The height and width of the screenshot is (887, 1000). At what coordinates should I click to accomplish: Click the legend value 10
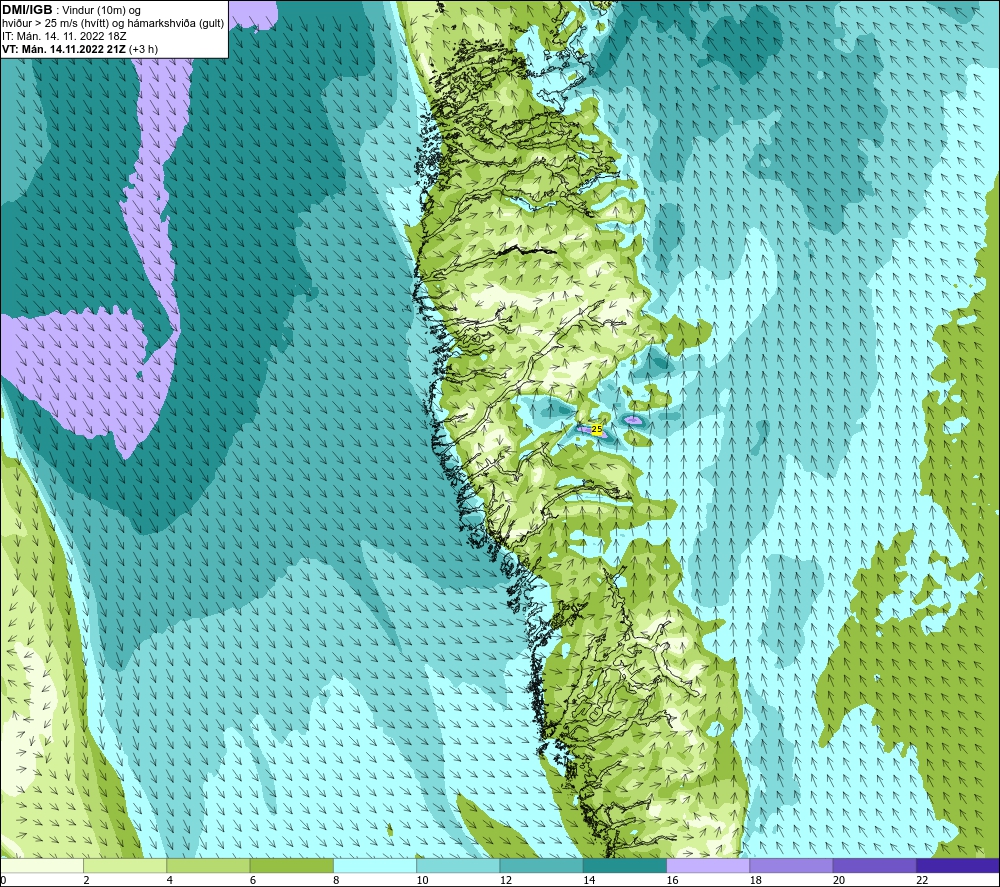tap(423, 880)
